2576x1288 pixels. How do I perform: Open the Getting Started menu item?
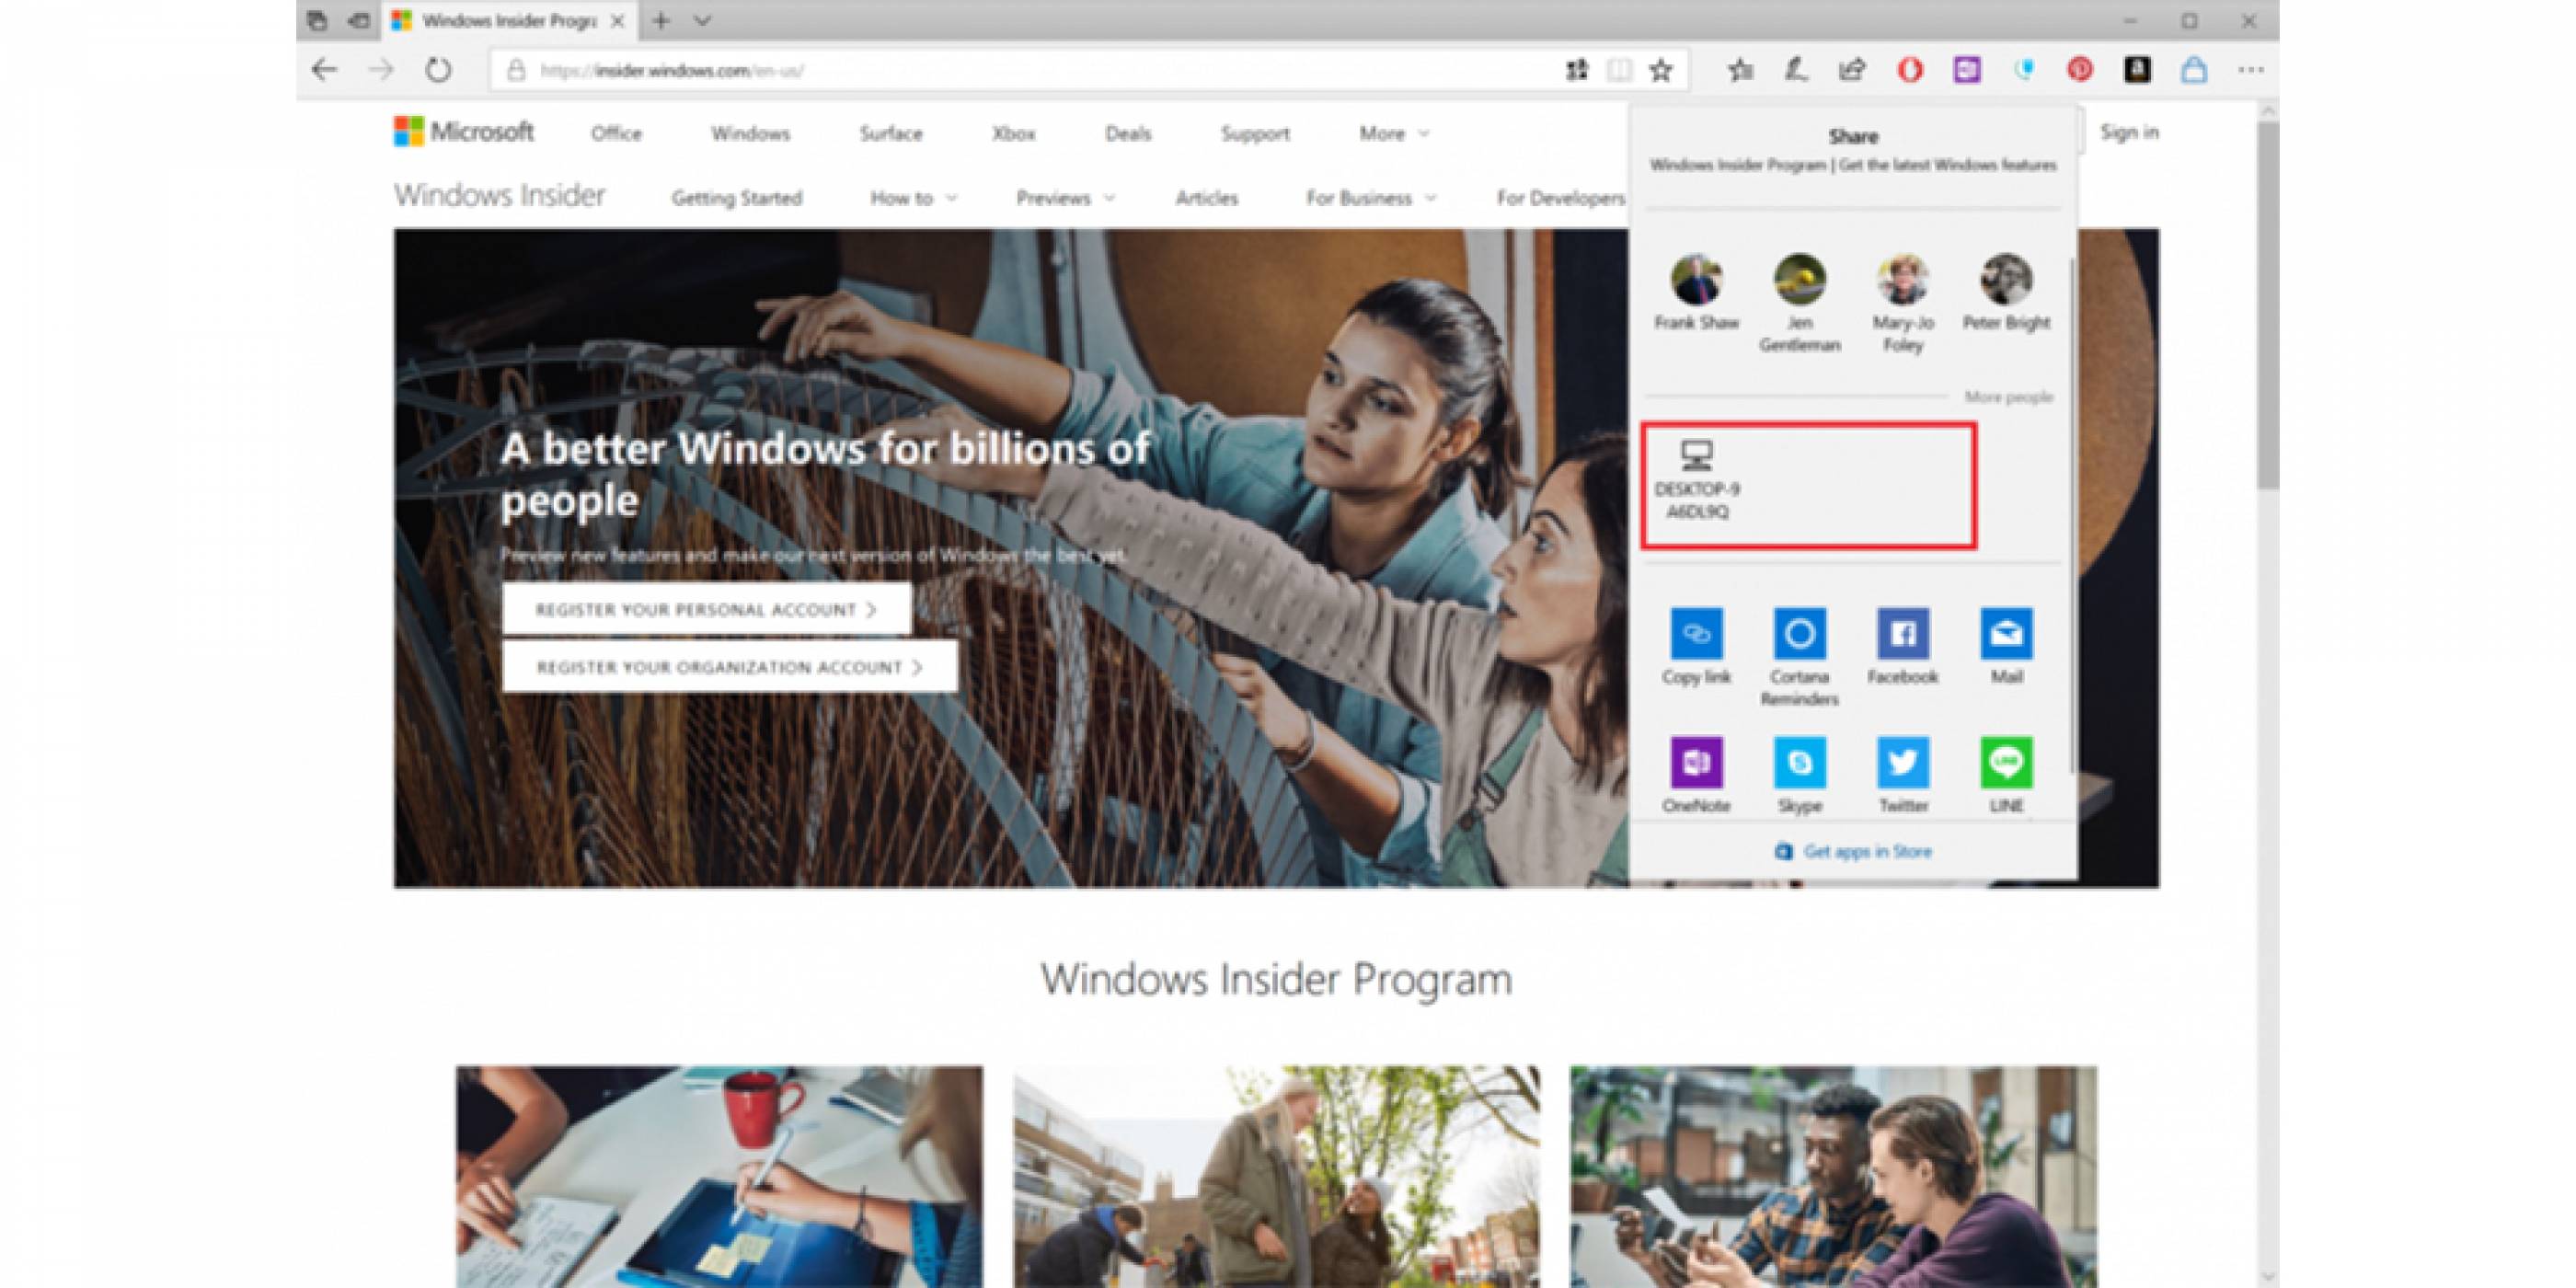[738, 198]
